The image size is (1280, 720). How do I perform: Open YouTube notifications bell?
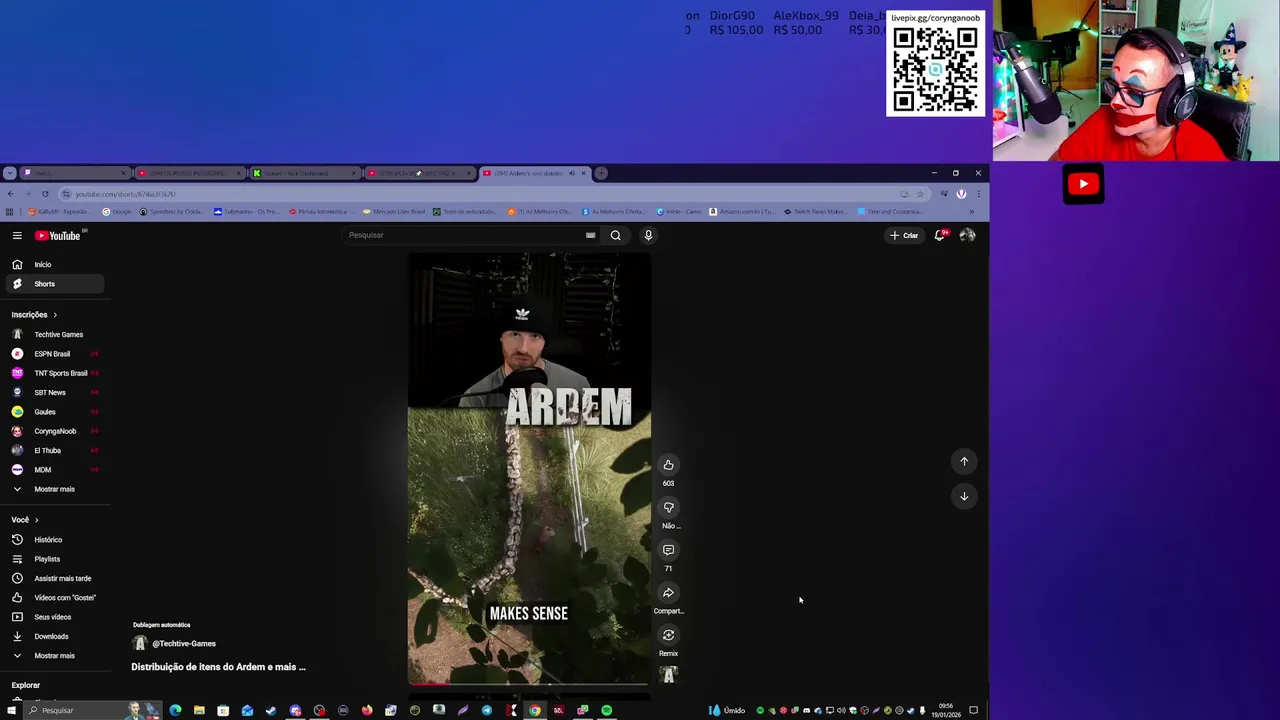pyautogui.click(x=939, y=235)
